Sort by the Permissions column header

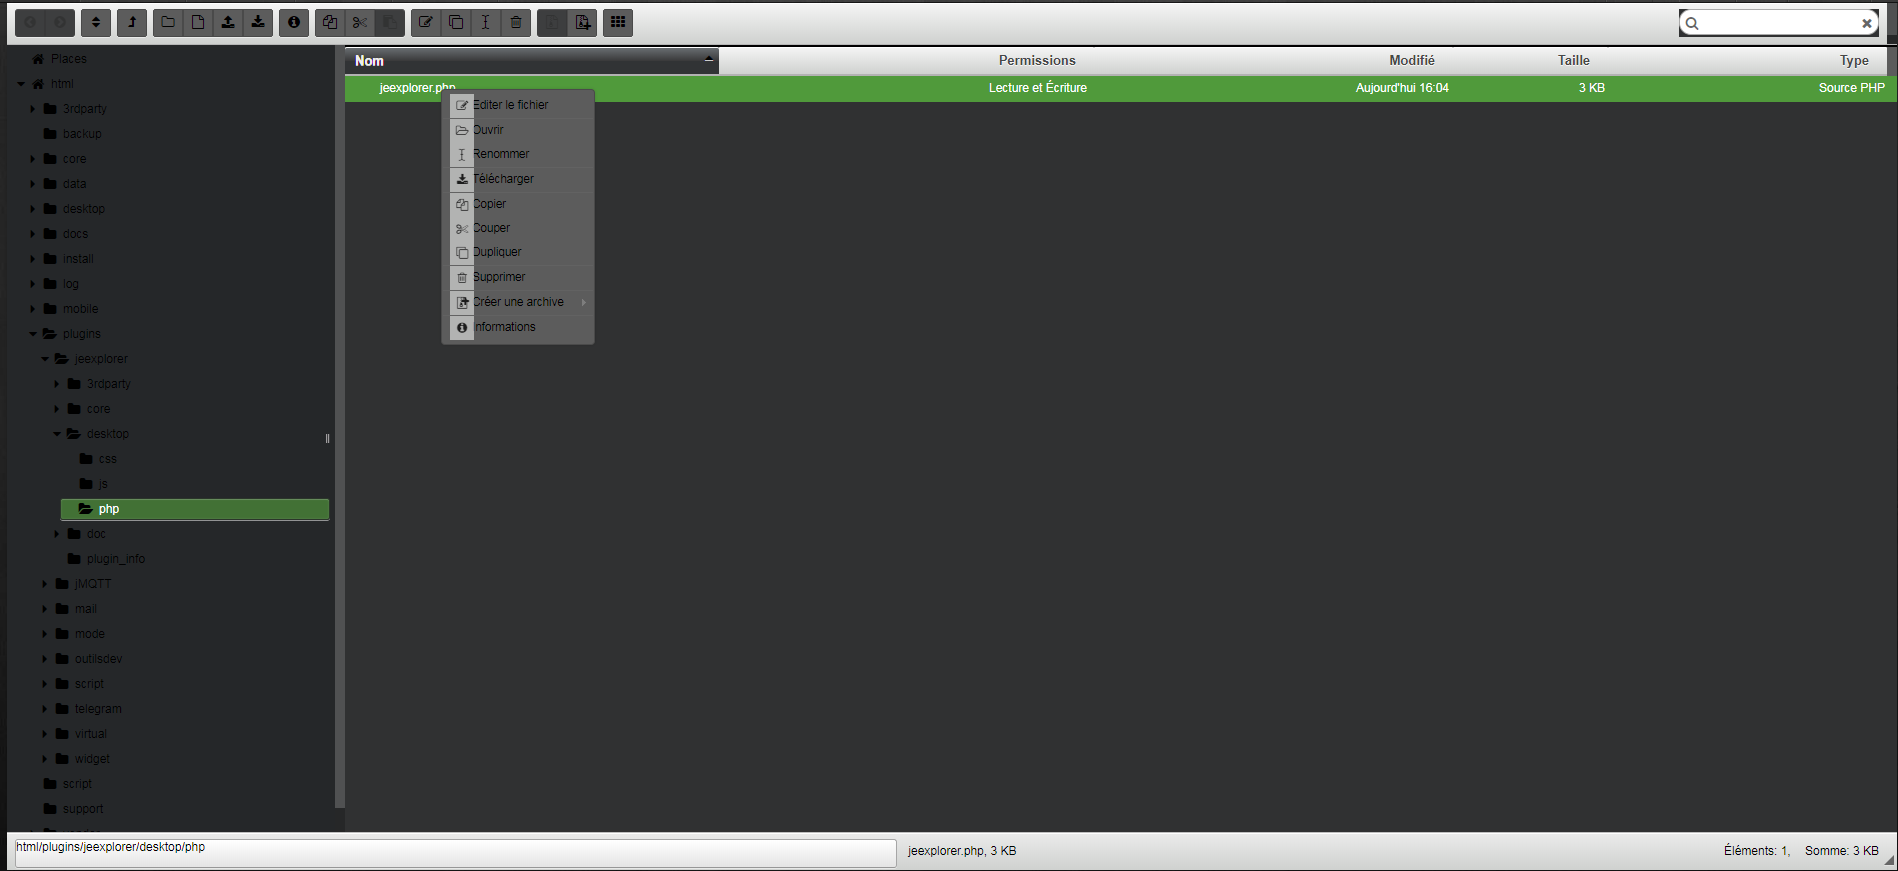[1037, 61]
